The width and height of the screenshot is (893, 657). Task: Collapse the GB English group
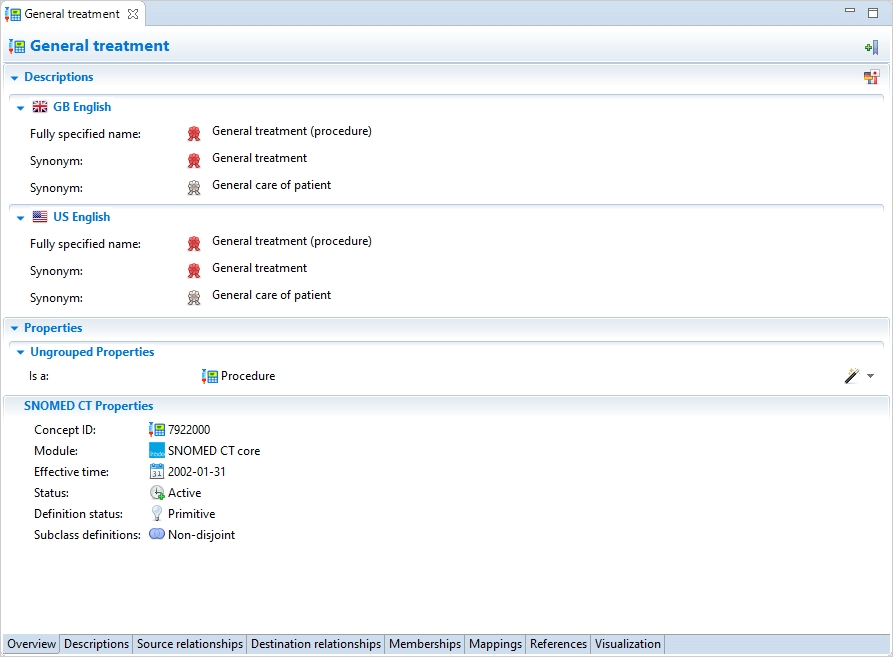(x=20, y=107)
